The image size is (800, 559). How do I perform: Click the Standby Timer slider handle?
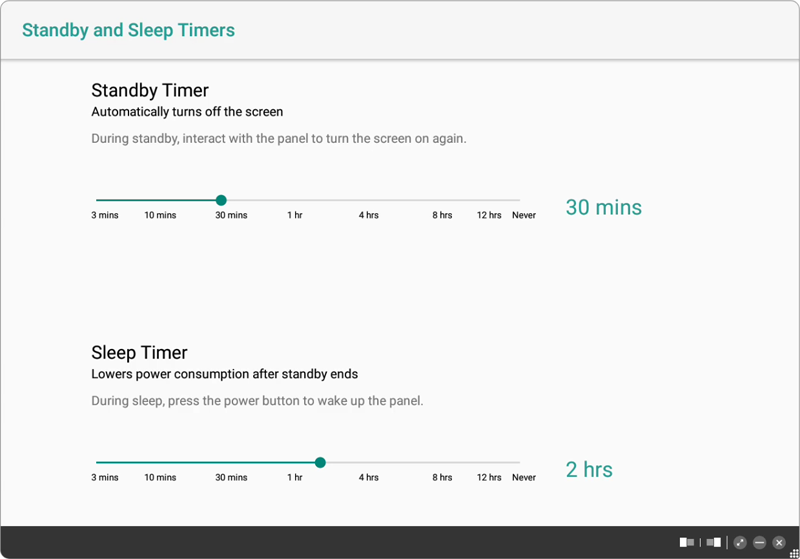pyautogui.click(x=221, y=201)
